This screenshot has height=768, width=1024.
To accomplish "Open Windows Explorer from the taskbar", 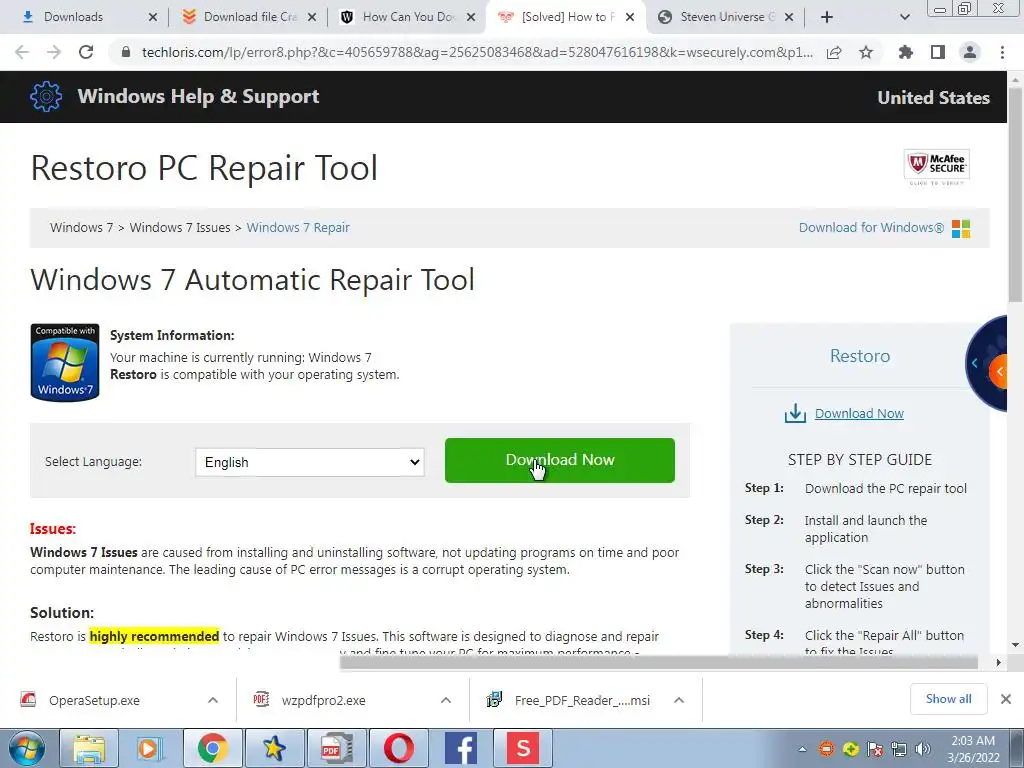I will pos(89,748).
